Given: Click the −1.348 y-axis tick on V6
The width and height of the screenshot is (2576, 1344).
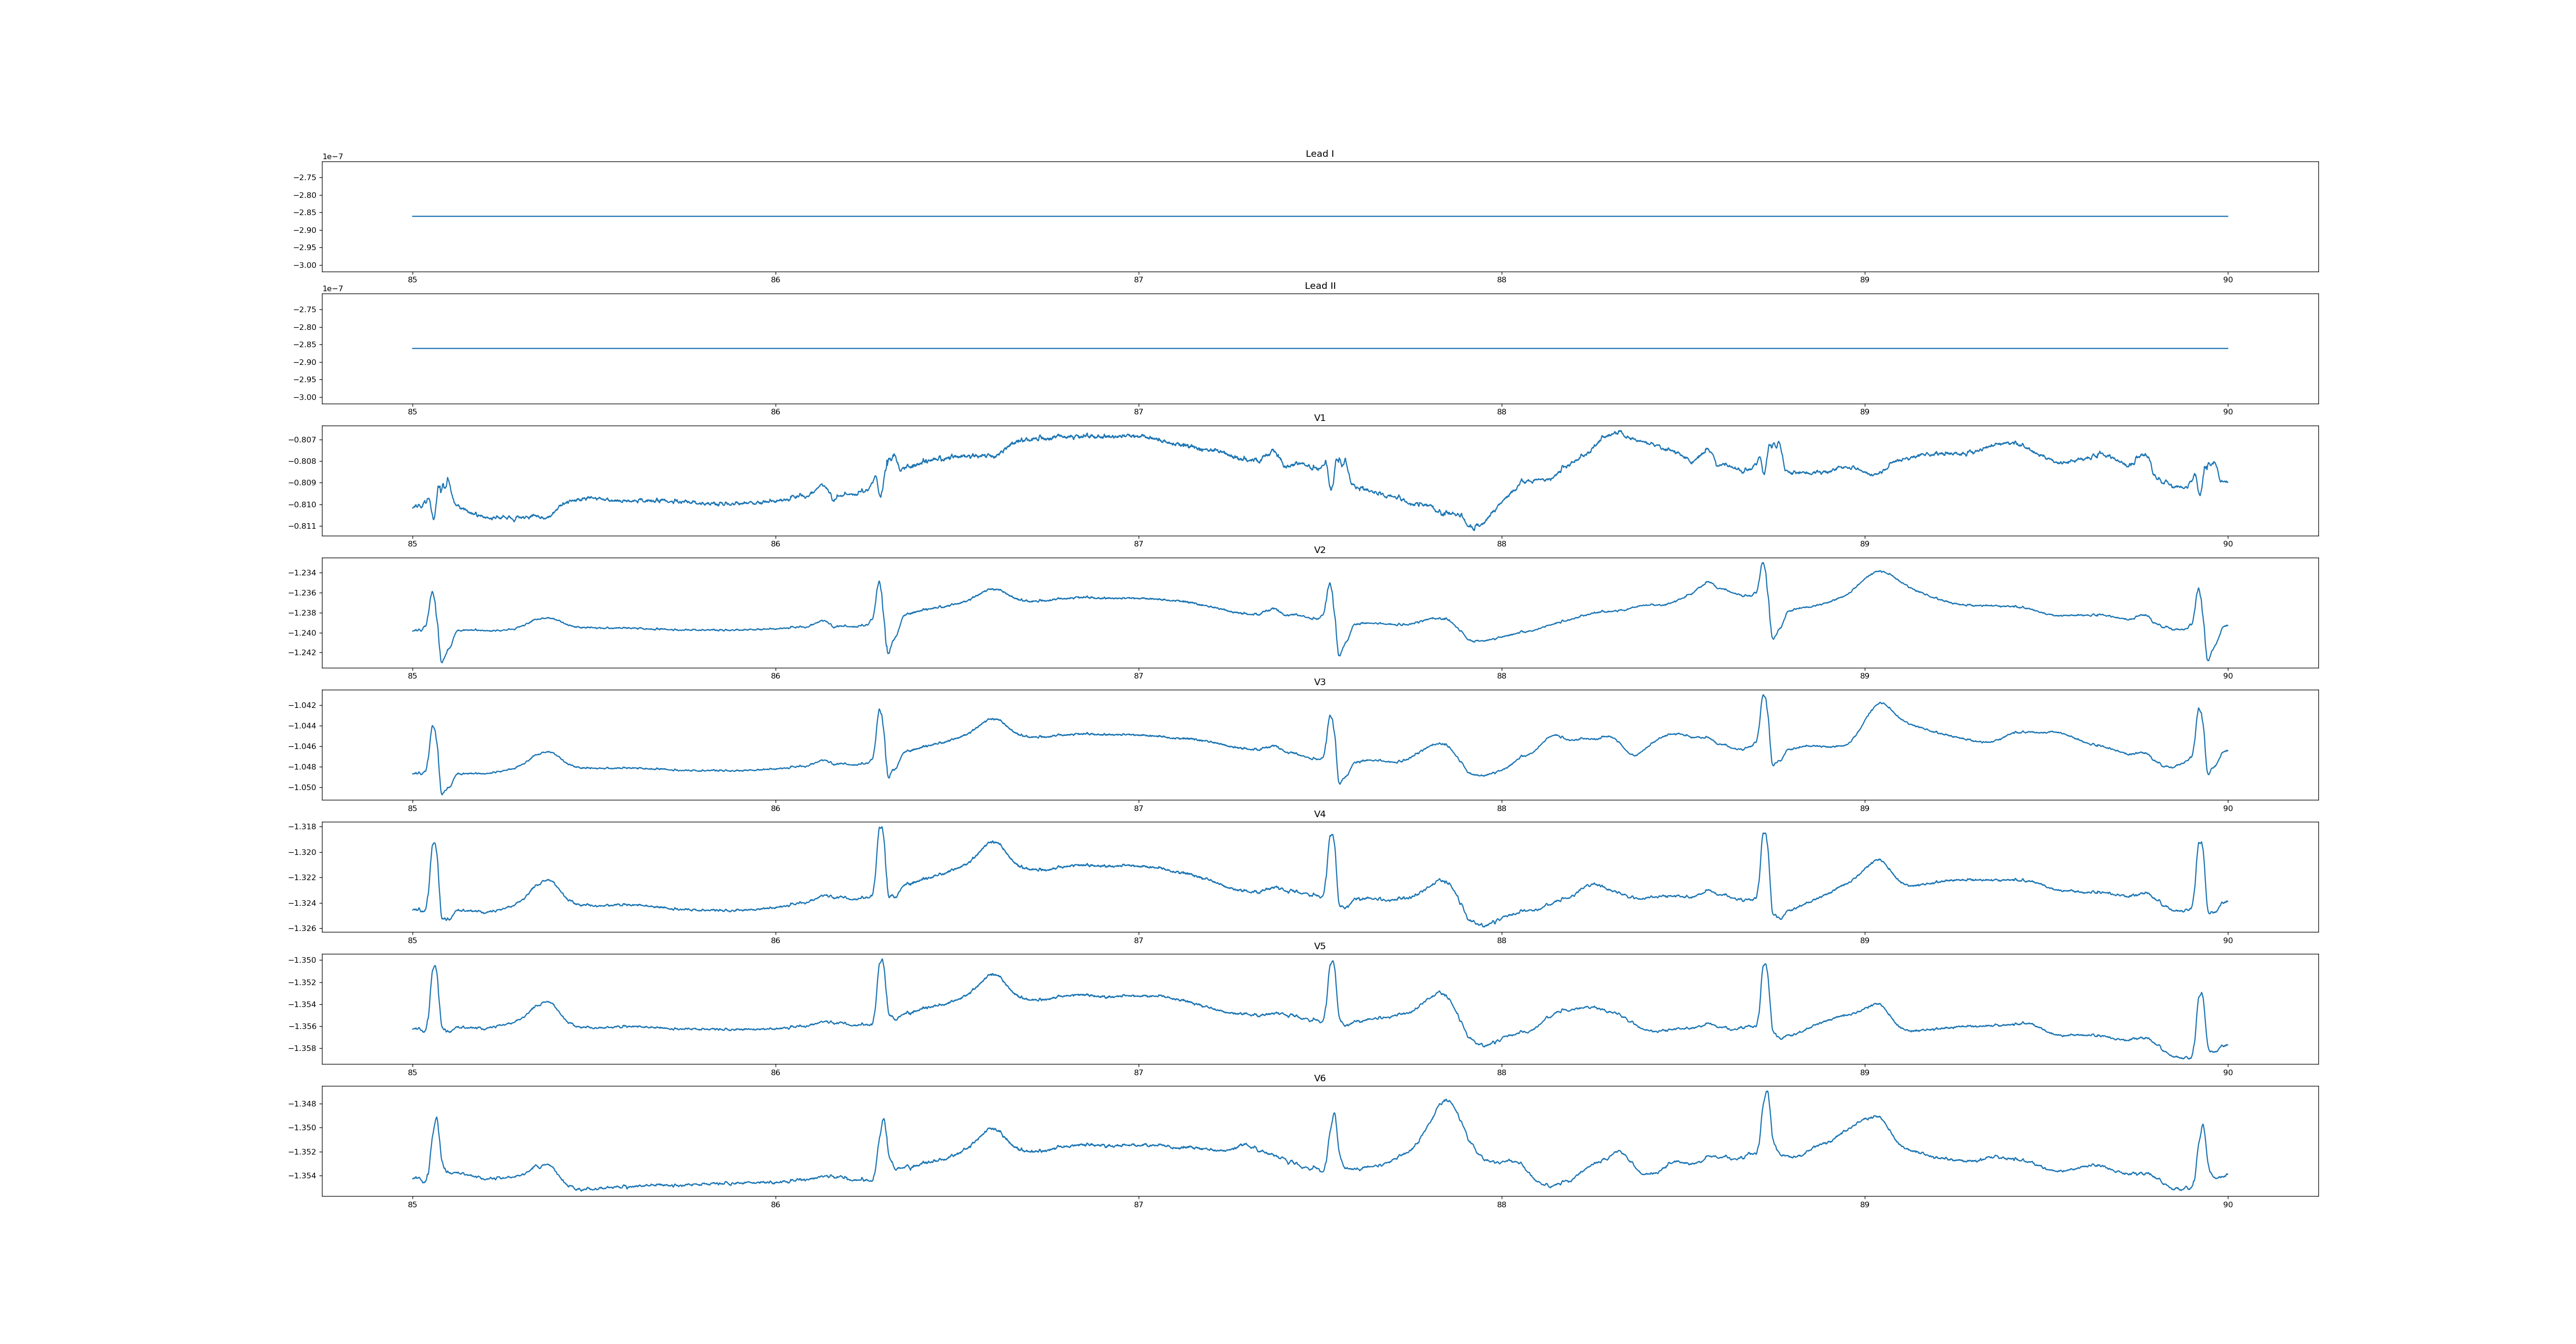Looking at the screenshot, I should (x=302, y=1104).
